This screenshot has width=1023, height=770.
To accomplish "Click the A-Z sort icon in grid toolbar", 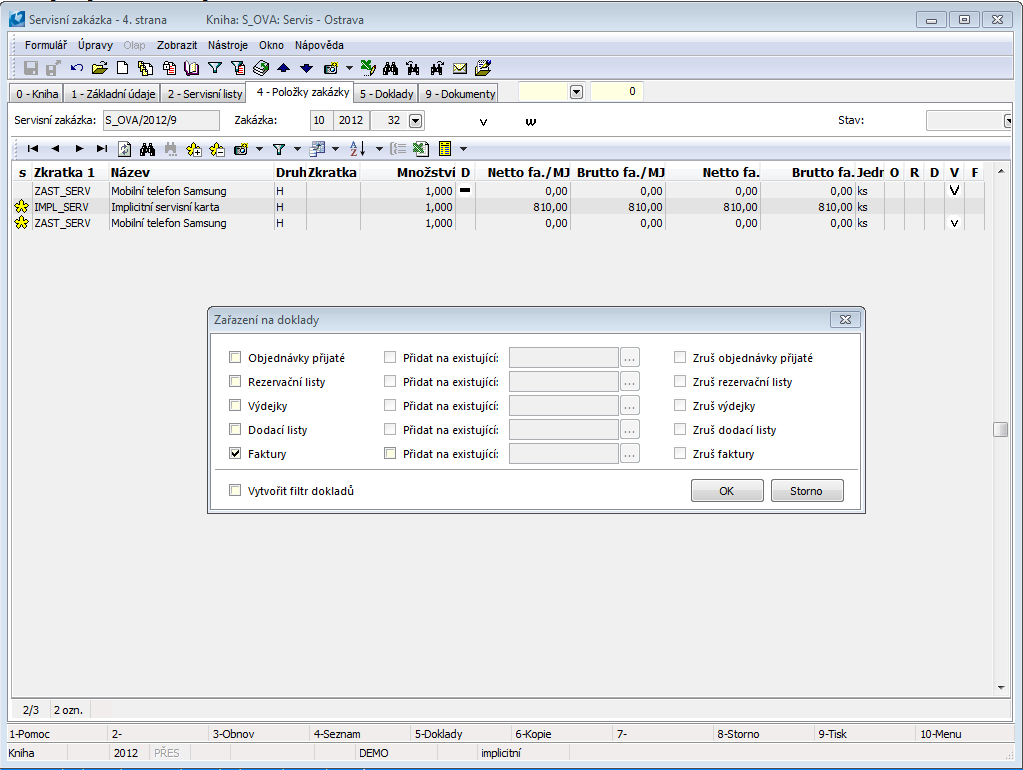I will click(358, 149).
